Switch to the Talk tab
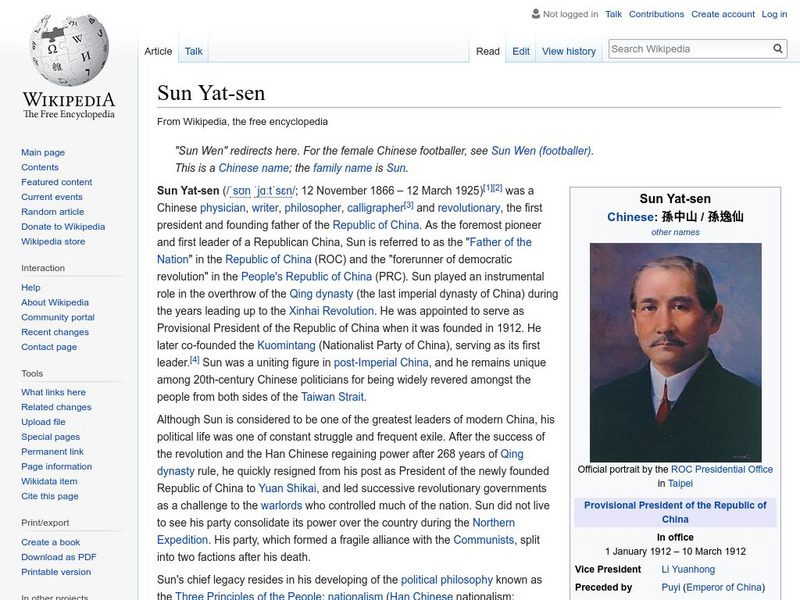The width and height of the screenshot is (800, 600). (x=191, y=50)
